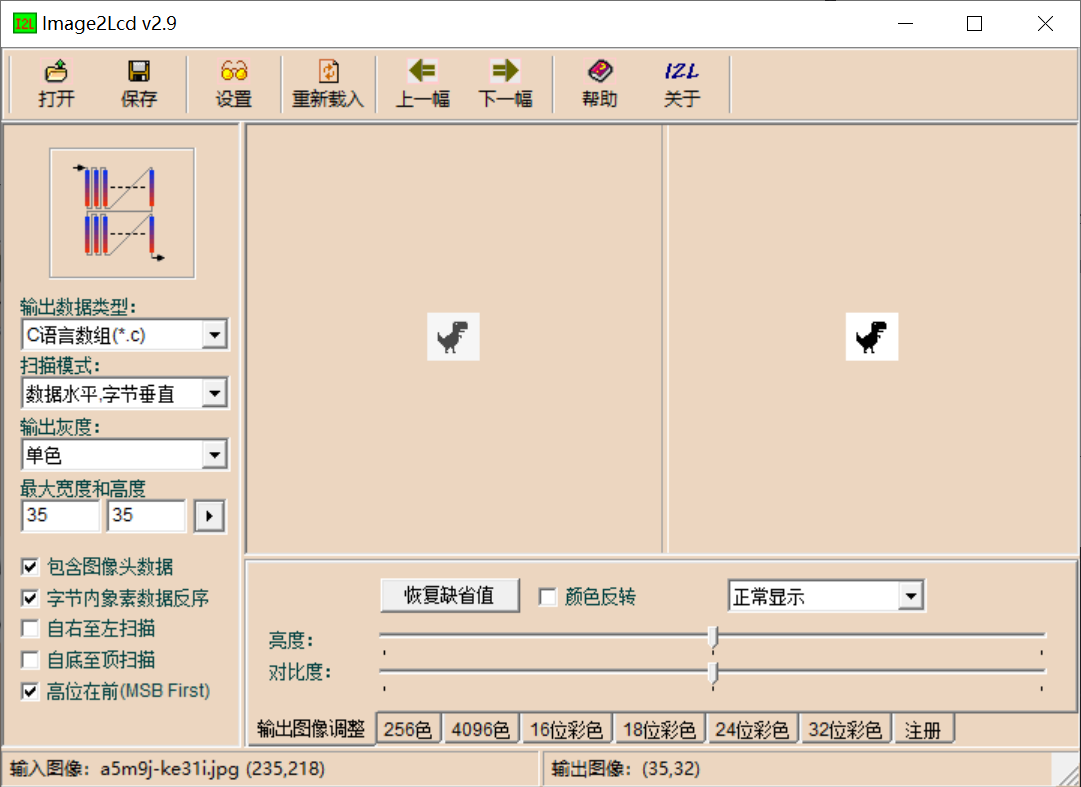
Task: Click the 重新载入 (Reload) icon
Action: [328, 71]
